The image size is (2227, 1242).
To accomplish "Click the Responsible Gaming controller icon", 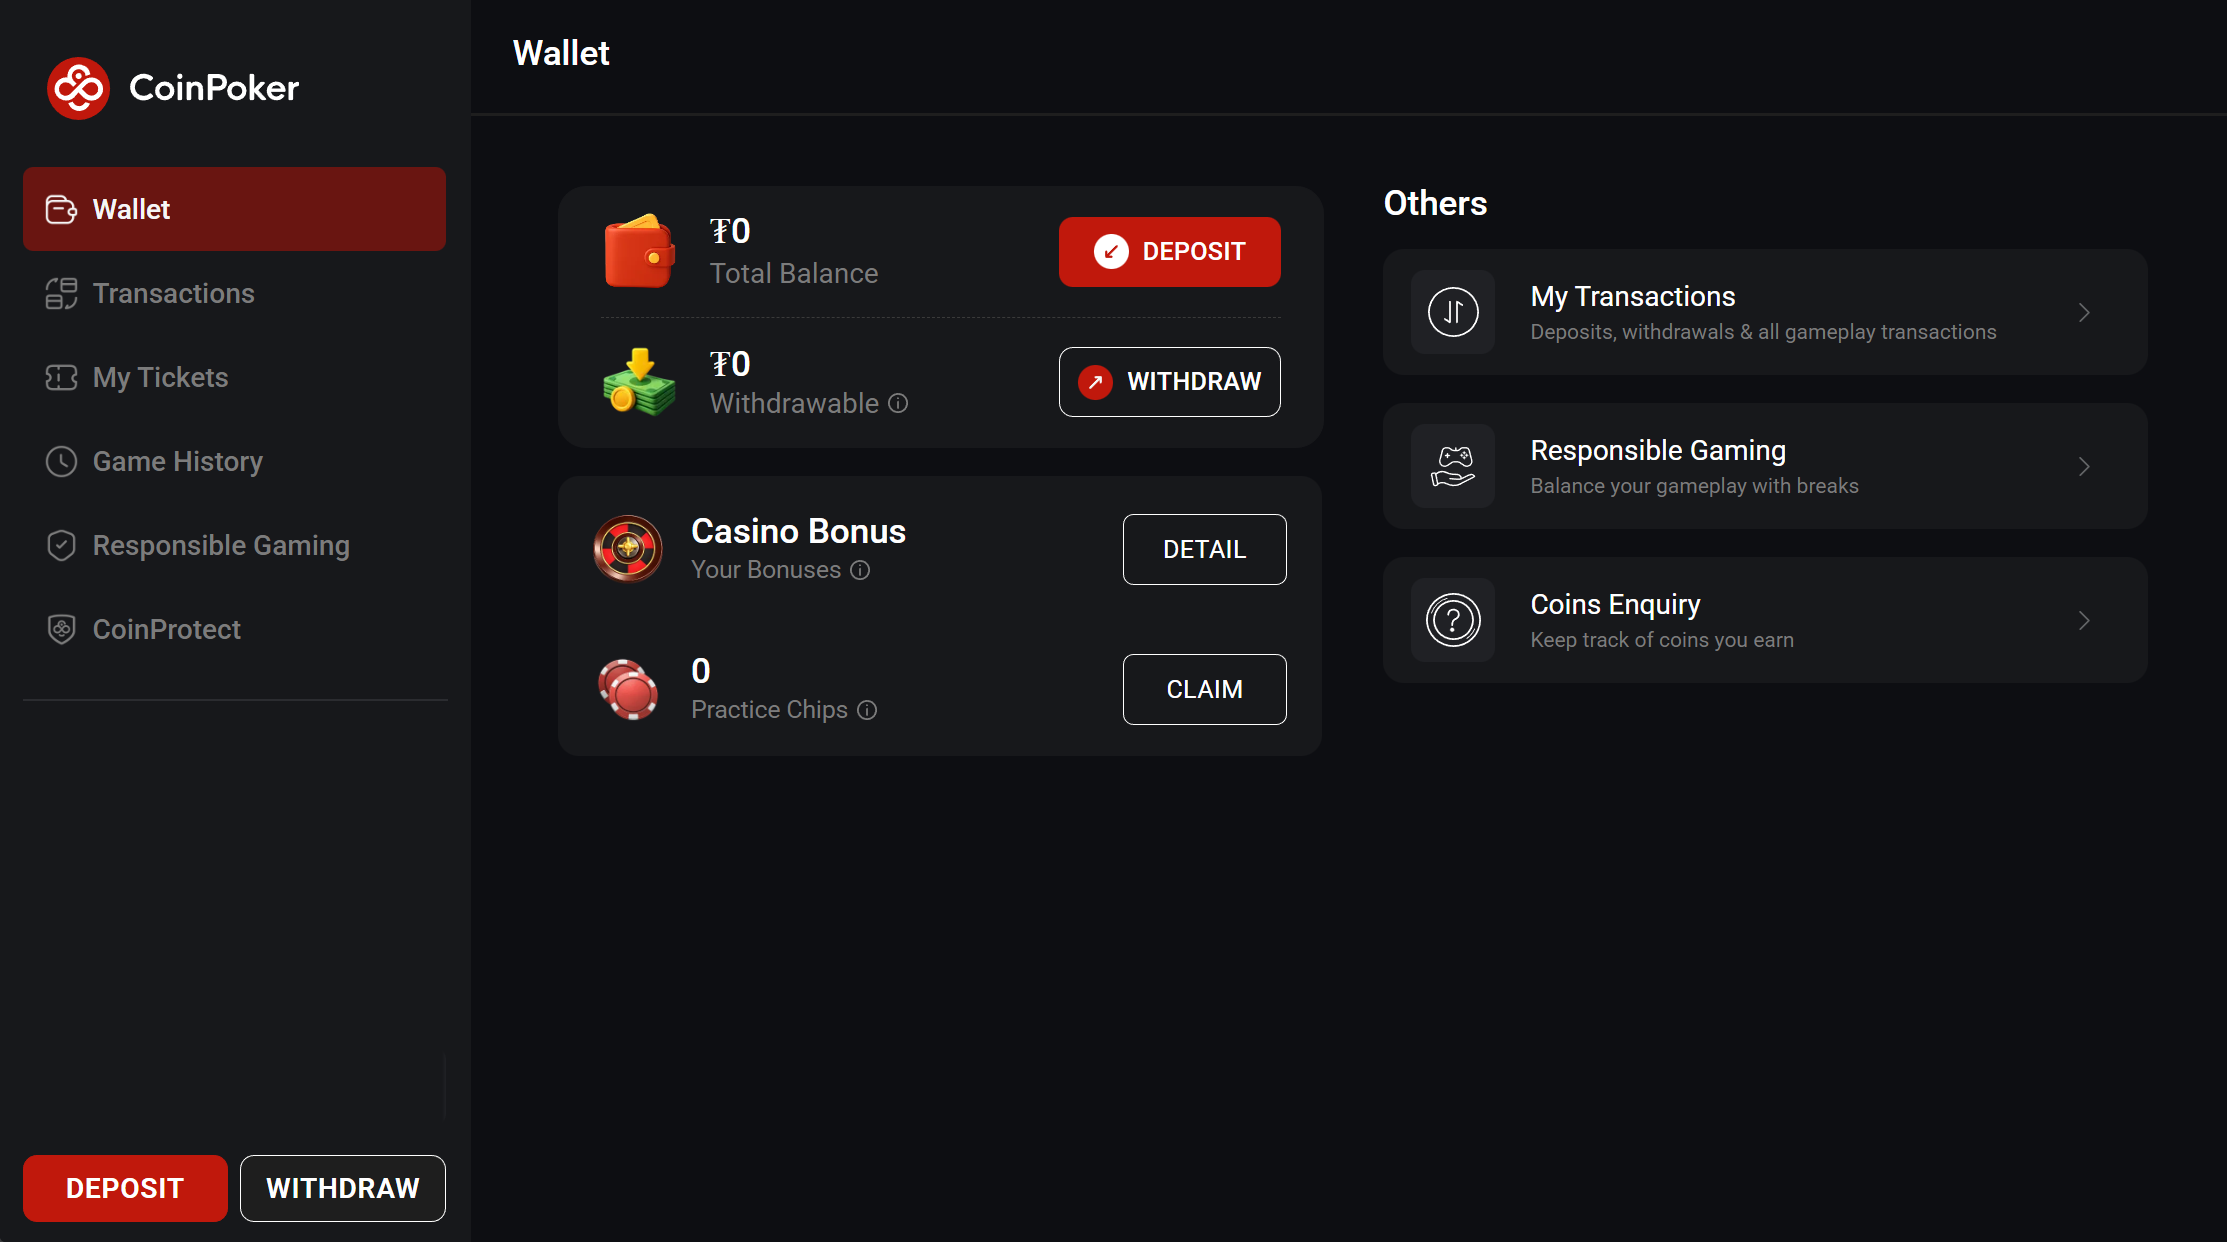I will click(x=1452, y=466).
